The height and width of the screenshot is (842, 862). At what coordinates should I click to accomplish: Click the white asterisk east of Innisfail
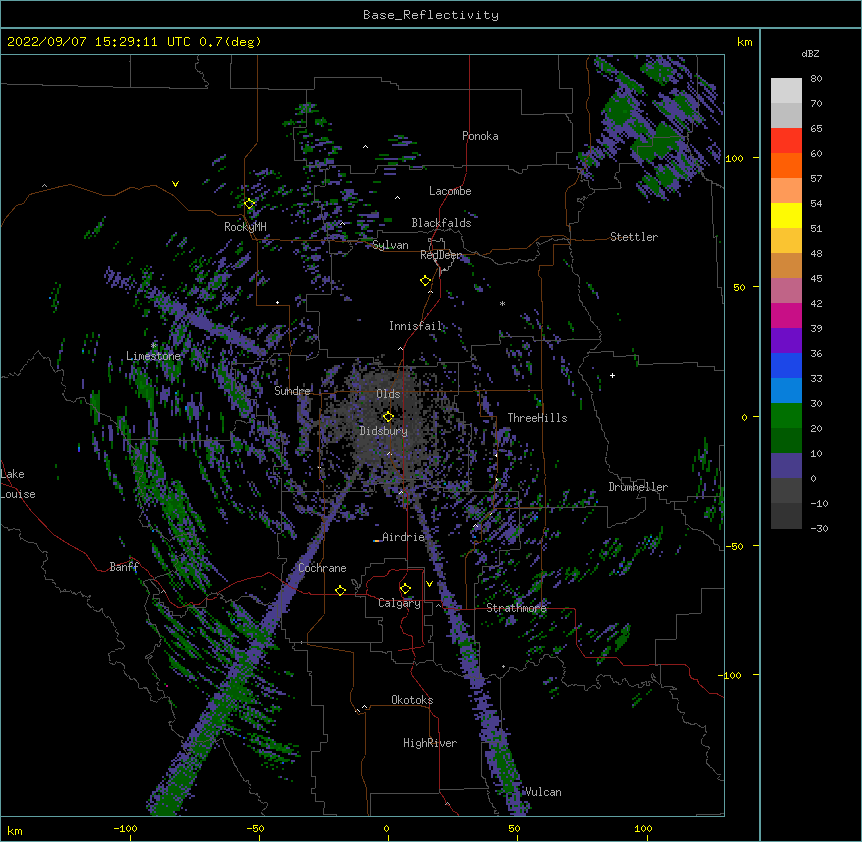tap(502, 303)
